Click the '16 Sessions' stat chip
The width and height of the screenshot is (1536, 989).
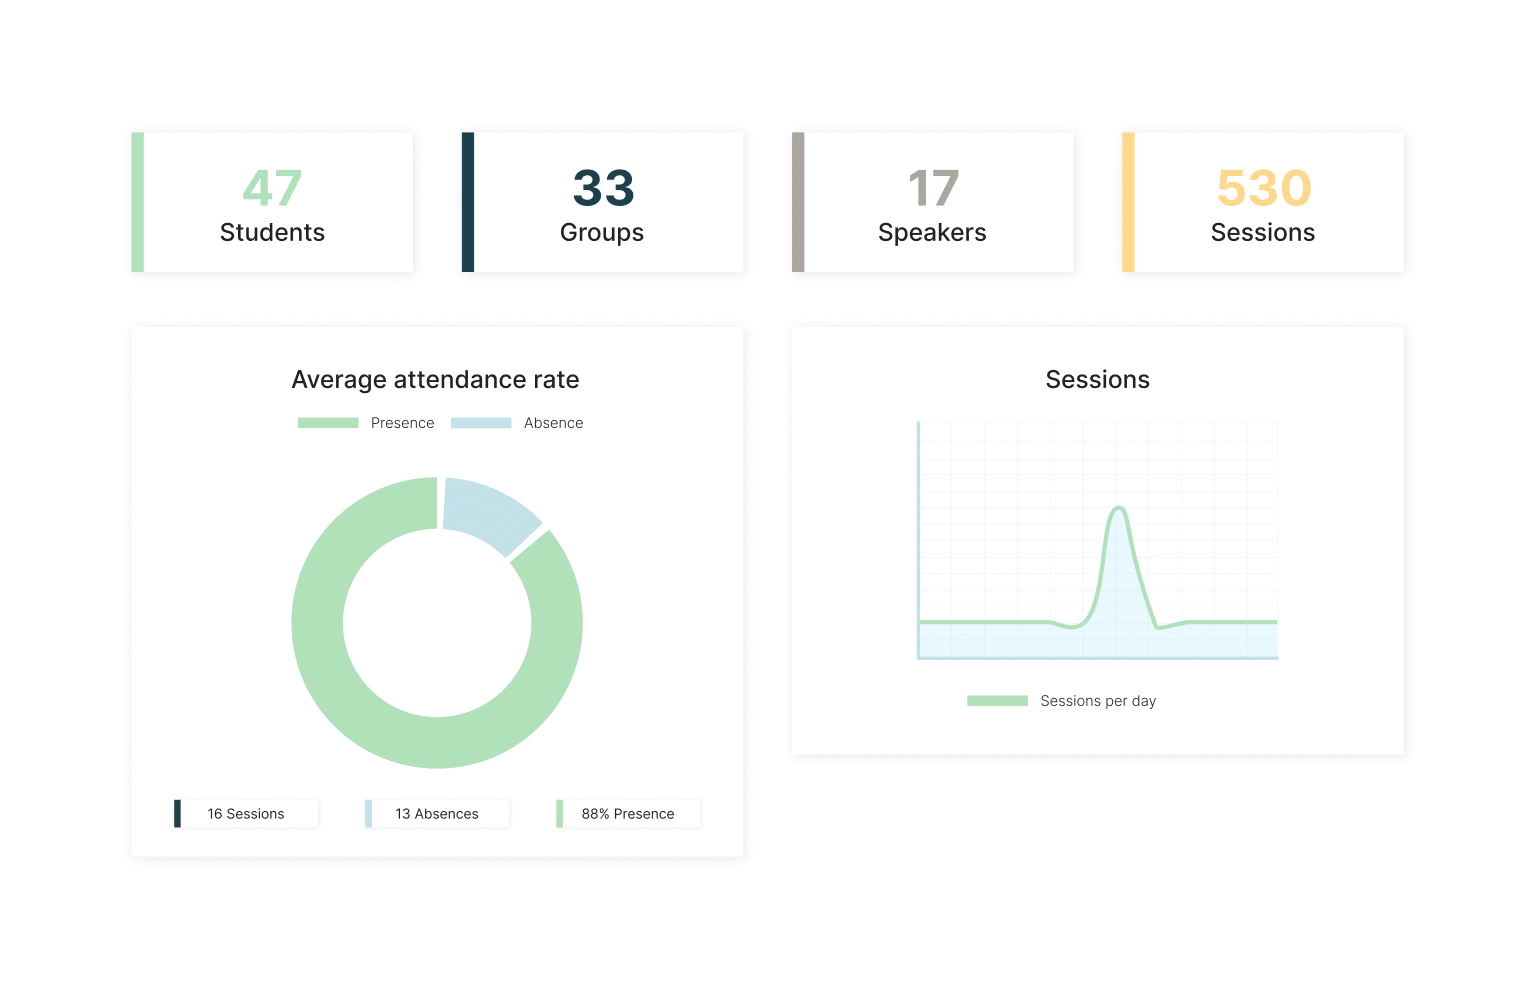click(246, 814)
